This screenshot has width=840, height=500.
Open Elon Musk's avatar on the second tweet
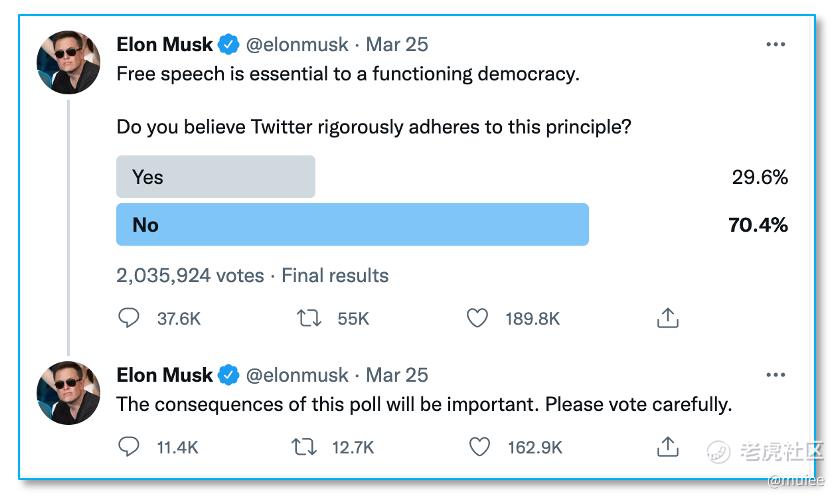[x=68, y=392]
